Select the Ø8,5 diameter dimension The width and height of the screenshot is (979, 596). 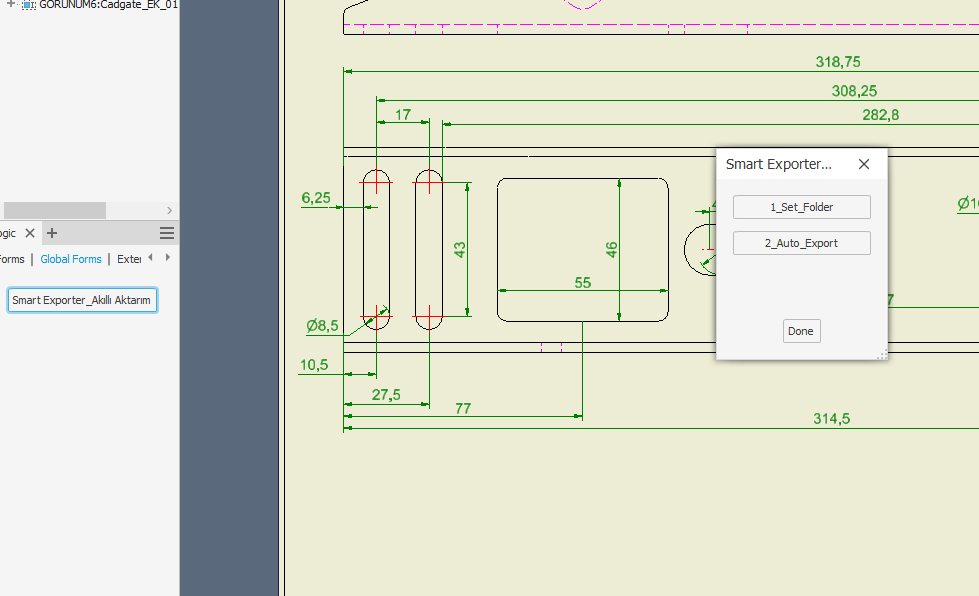pyautogui.click(x=322, y=326)
